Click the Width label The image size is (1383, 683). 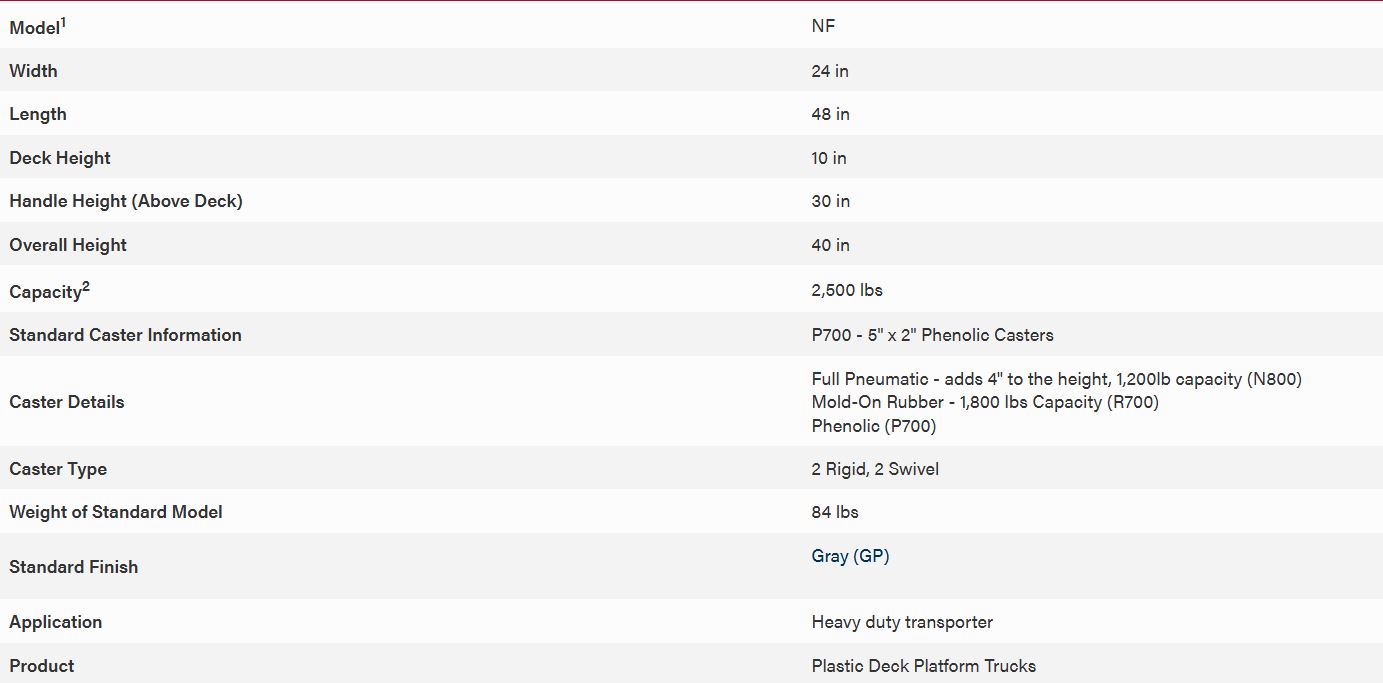point(33,71)
